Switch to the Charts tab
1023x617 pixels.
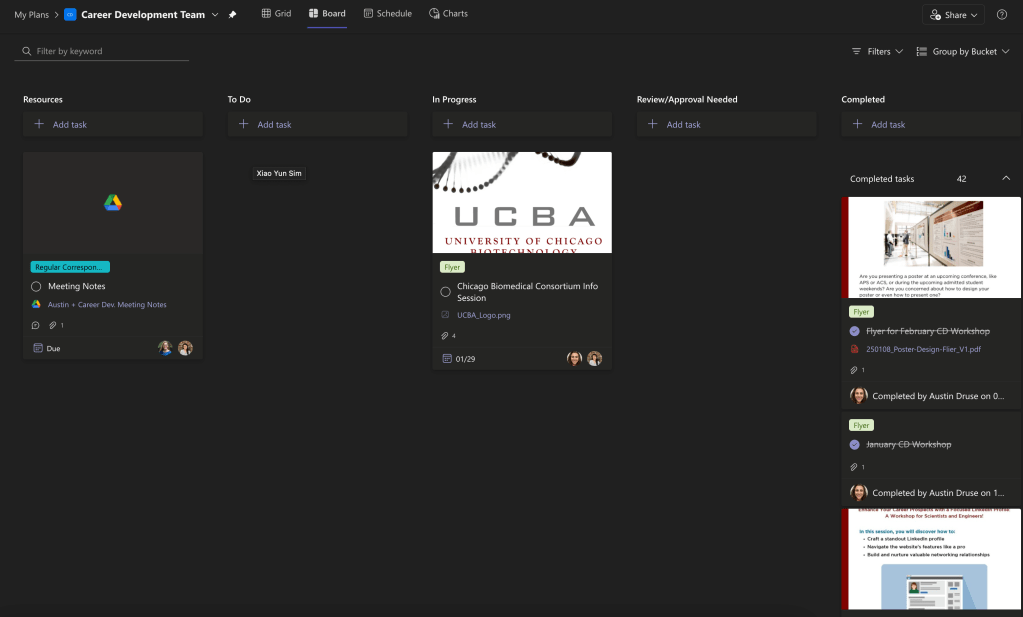(448, 14)
